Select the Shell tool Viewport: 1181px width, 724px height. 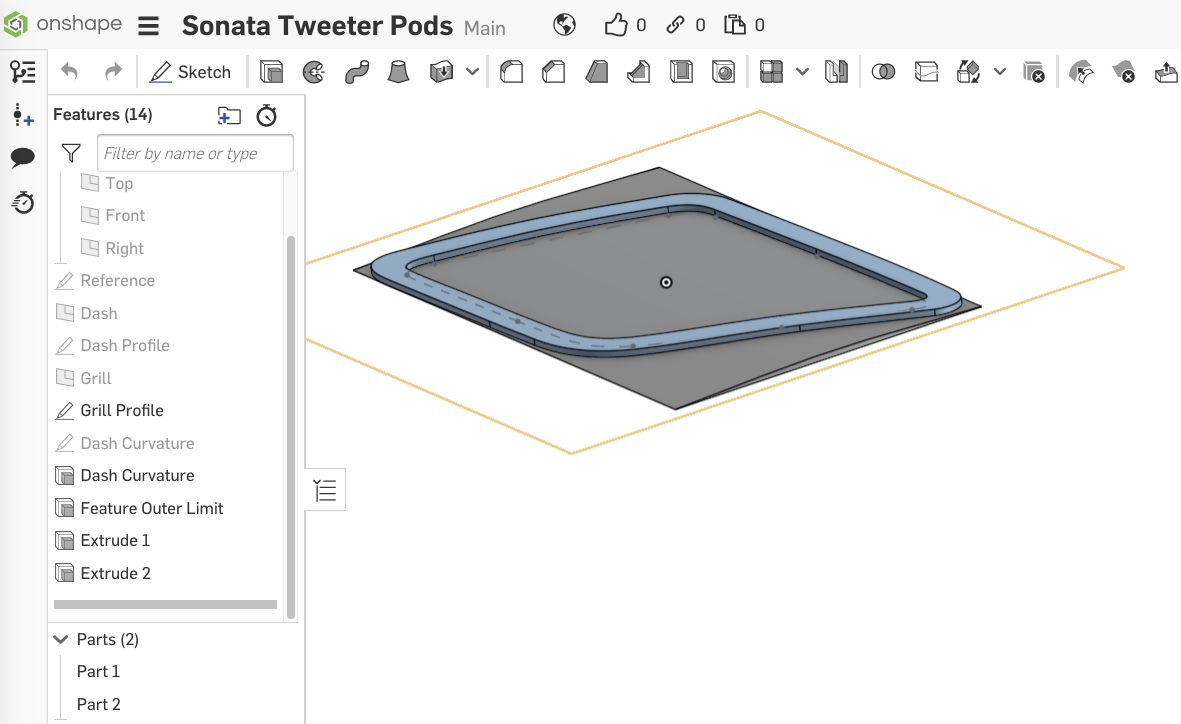coord(681,72)
